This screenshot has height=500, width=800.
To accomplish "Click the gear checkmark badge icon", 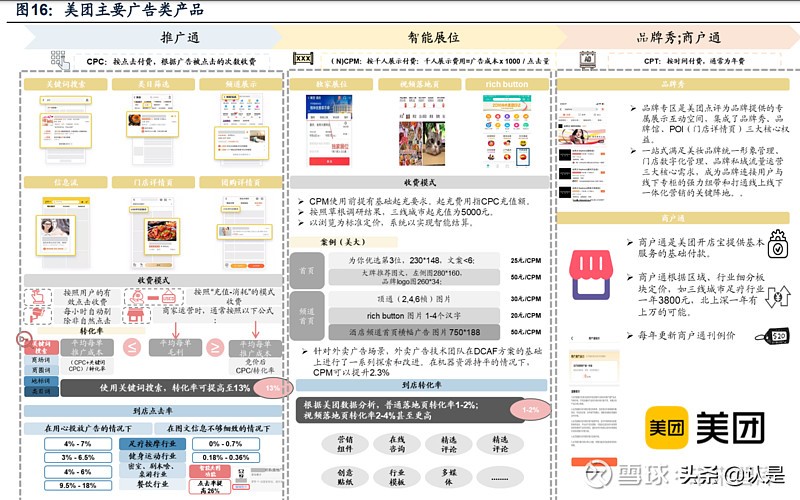I will (778, 243).
